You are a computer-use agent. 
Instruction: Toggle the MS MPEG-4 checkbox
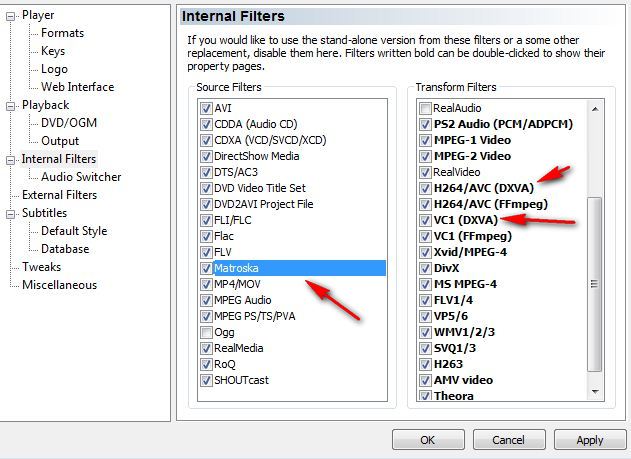click(x=425, y=284)
